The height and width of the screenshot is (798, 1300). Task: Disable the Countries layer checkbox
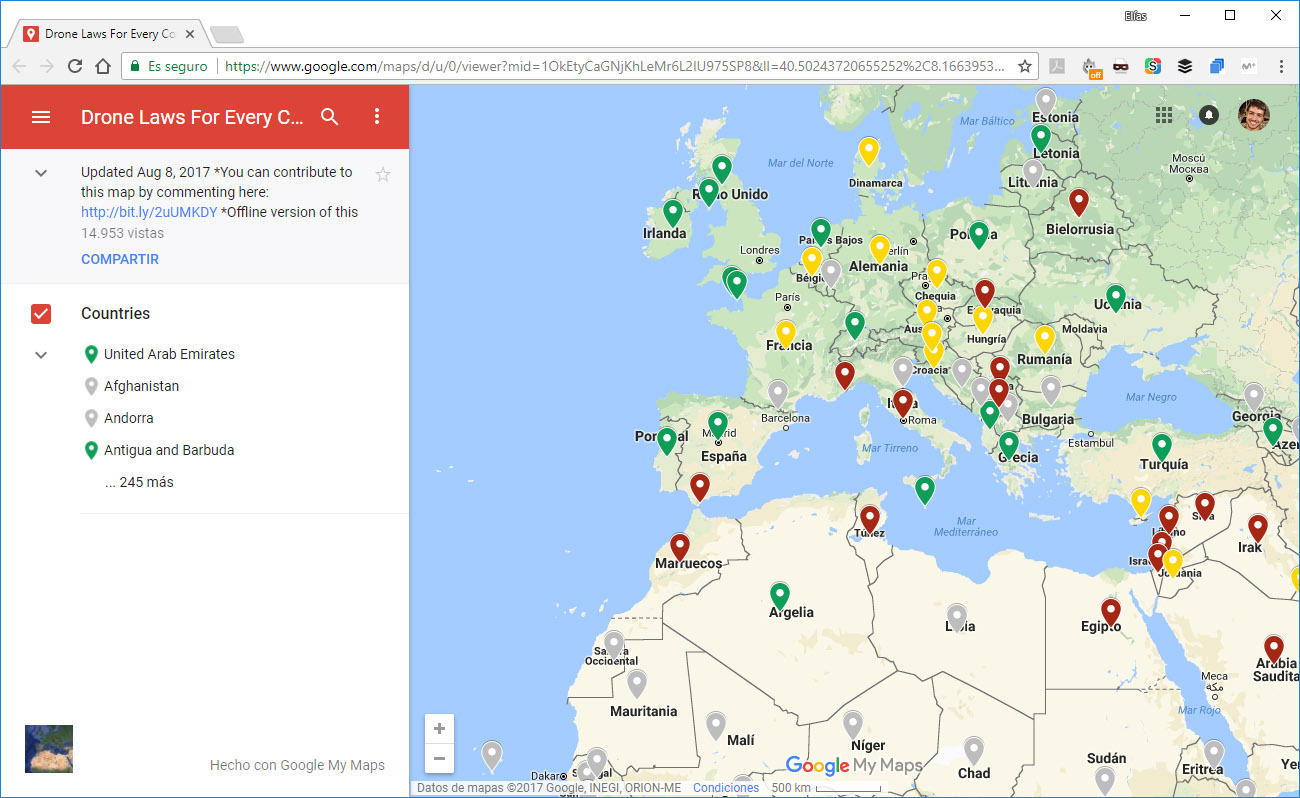click(x=40, y=313)
